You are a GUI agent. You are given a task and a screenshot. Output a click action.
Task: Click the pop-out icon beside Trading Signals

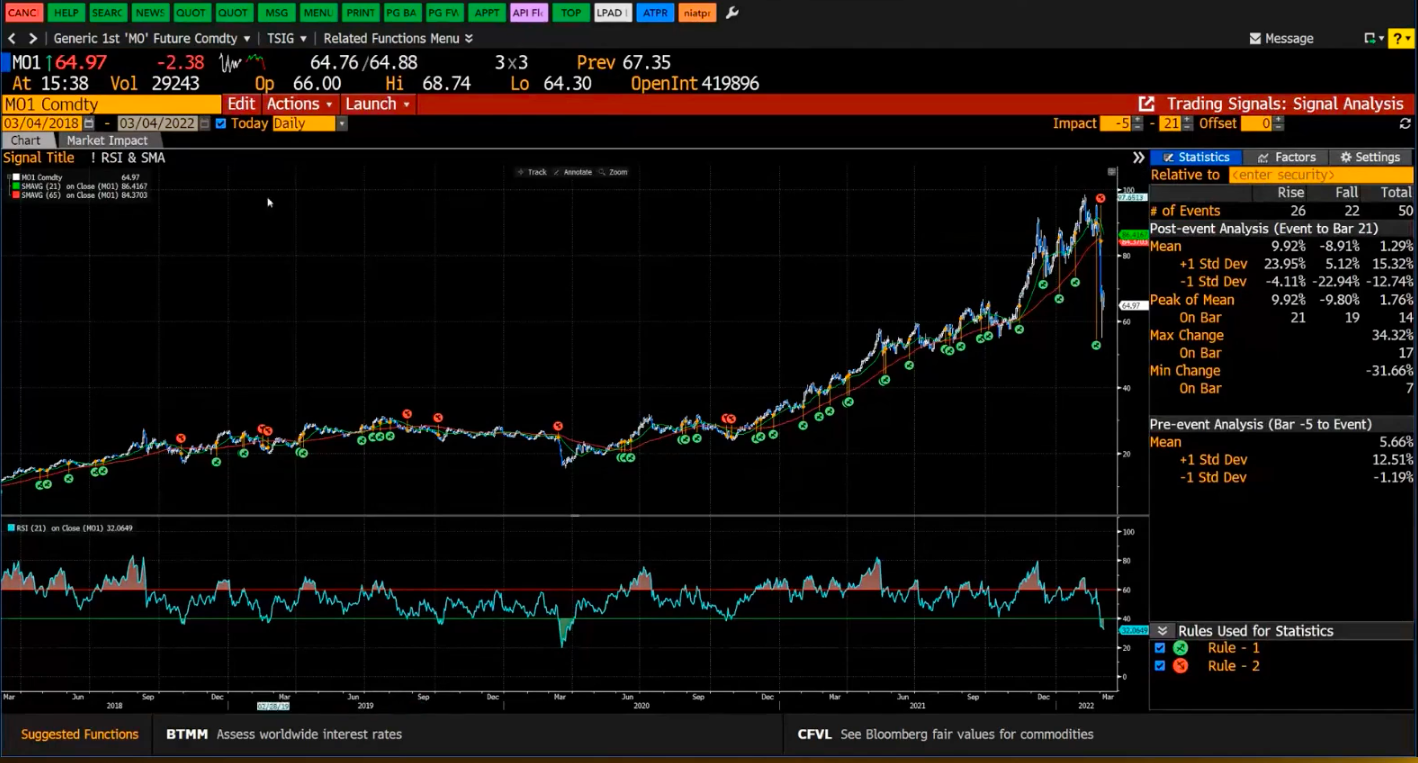click(1146, 104)
